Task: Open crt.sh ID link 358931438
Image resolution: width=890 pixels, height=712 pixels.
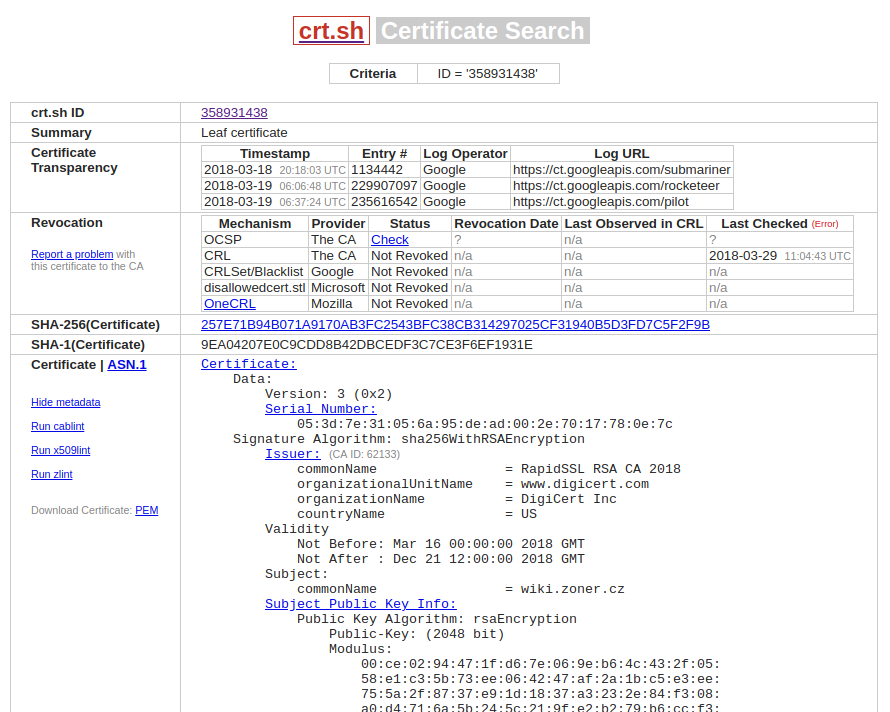Action: (x=234, y=113)
